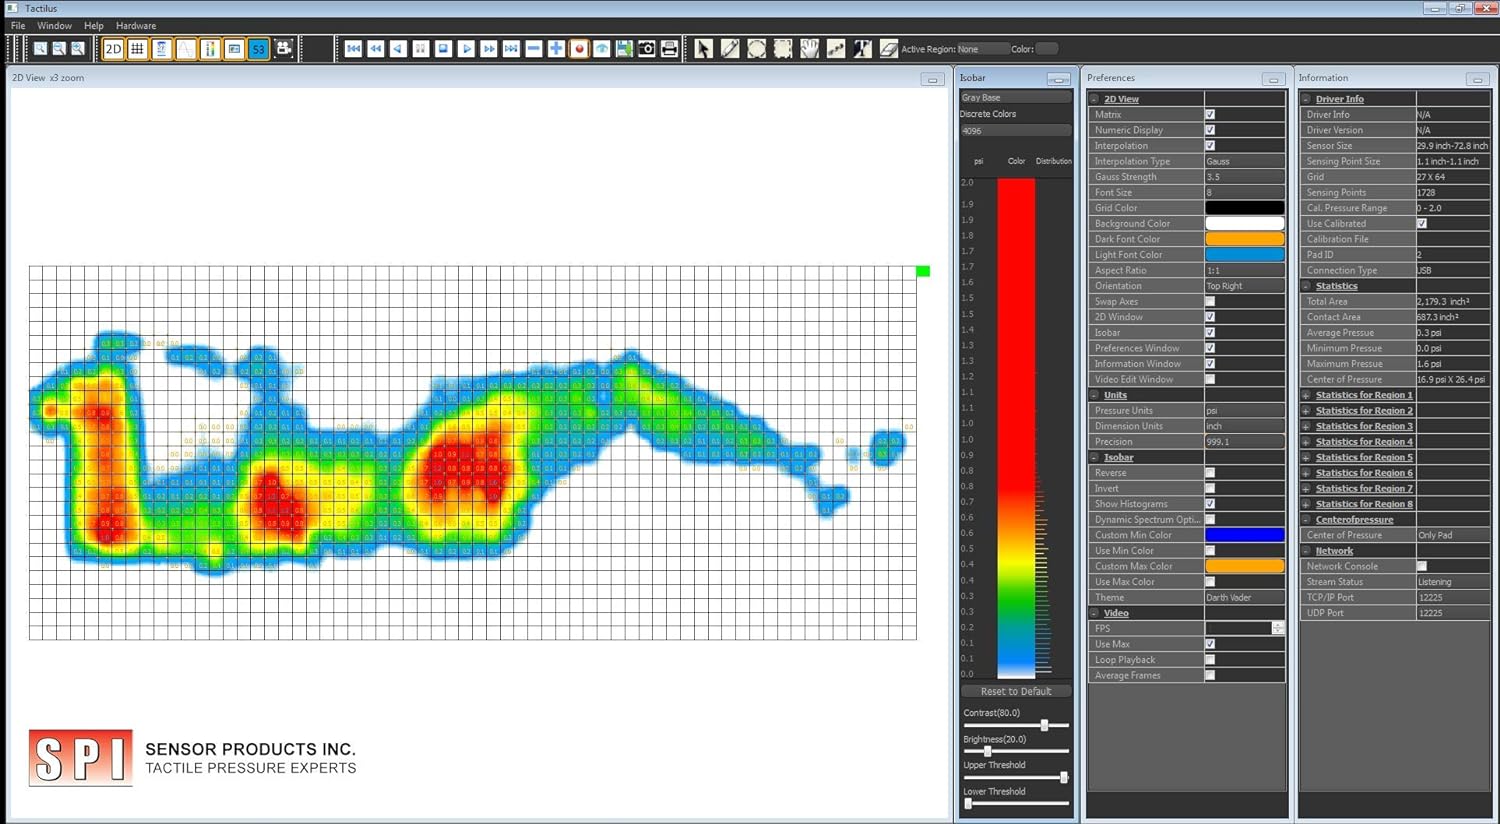Select the eraser tool
Screen dimensions: 1500x824
tap(888, 49)
